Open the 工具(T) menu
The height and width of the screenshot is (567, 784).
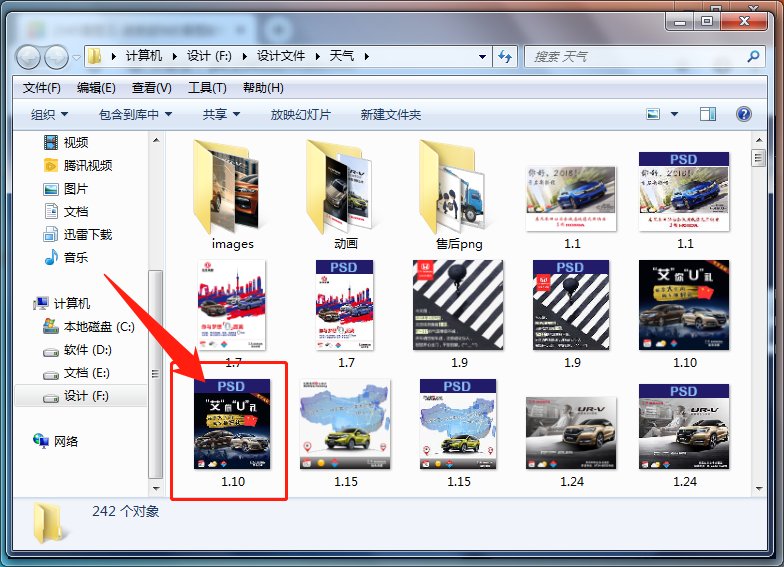(207, 88)
